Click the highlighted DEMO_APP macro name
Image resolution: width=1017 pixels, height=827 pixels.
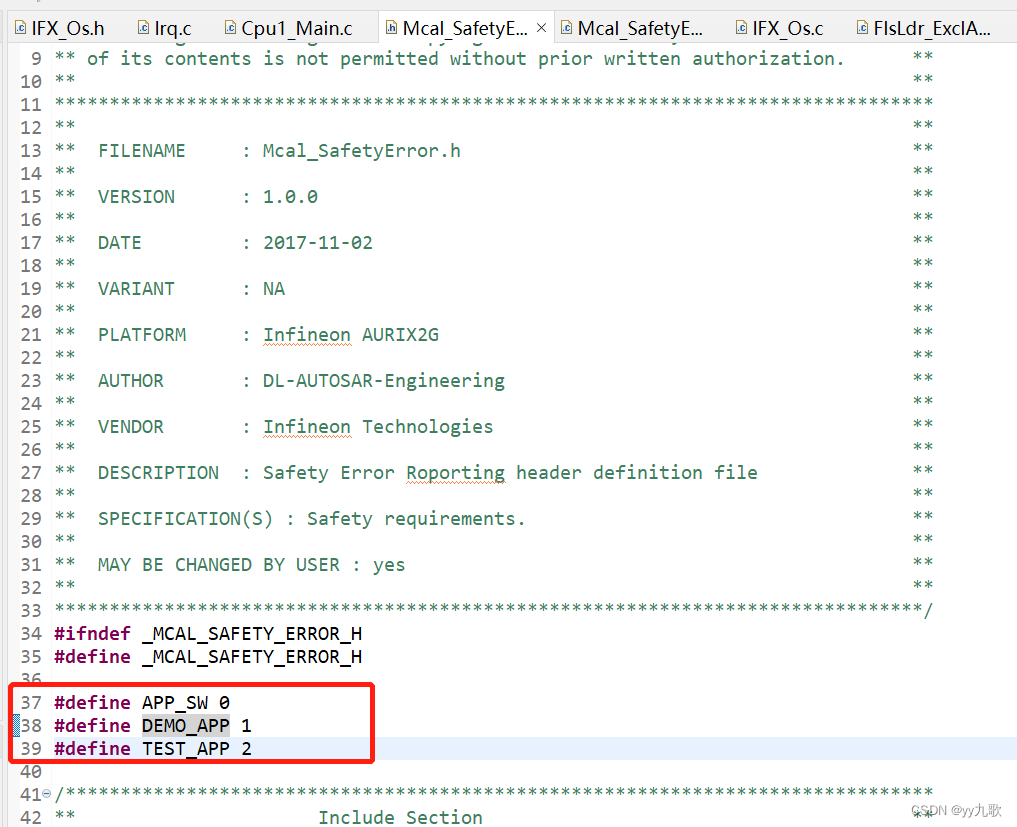[185, 726]
